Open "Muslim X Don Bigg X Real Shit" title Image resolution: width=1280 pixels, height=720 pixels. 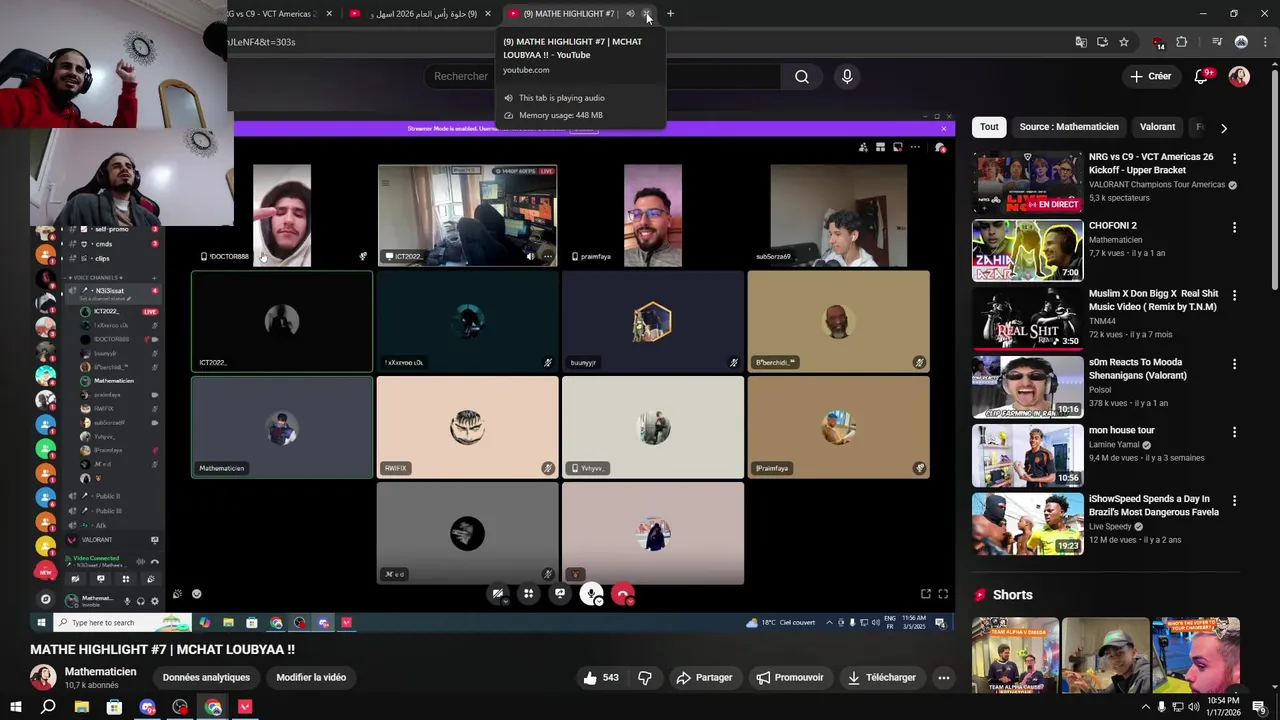click(x=1153, y=300)
